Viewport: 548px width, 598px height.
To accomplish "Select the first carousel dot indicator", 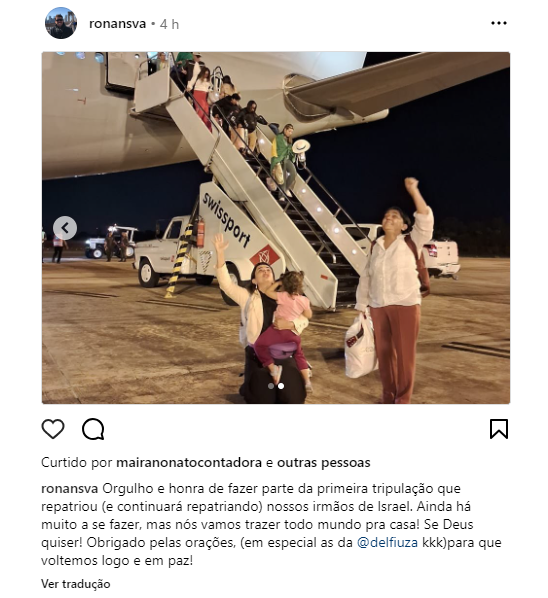I will [x=271, y=386].
